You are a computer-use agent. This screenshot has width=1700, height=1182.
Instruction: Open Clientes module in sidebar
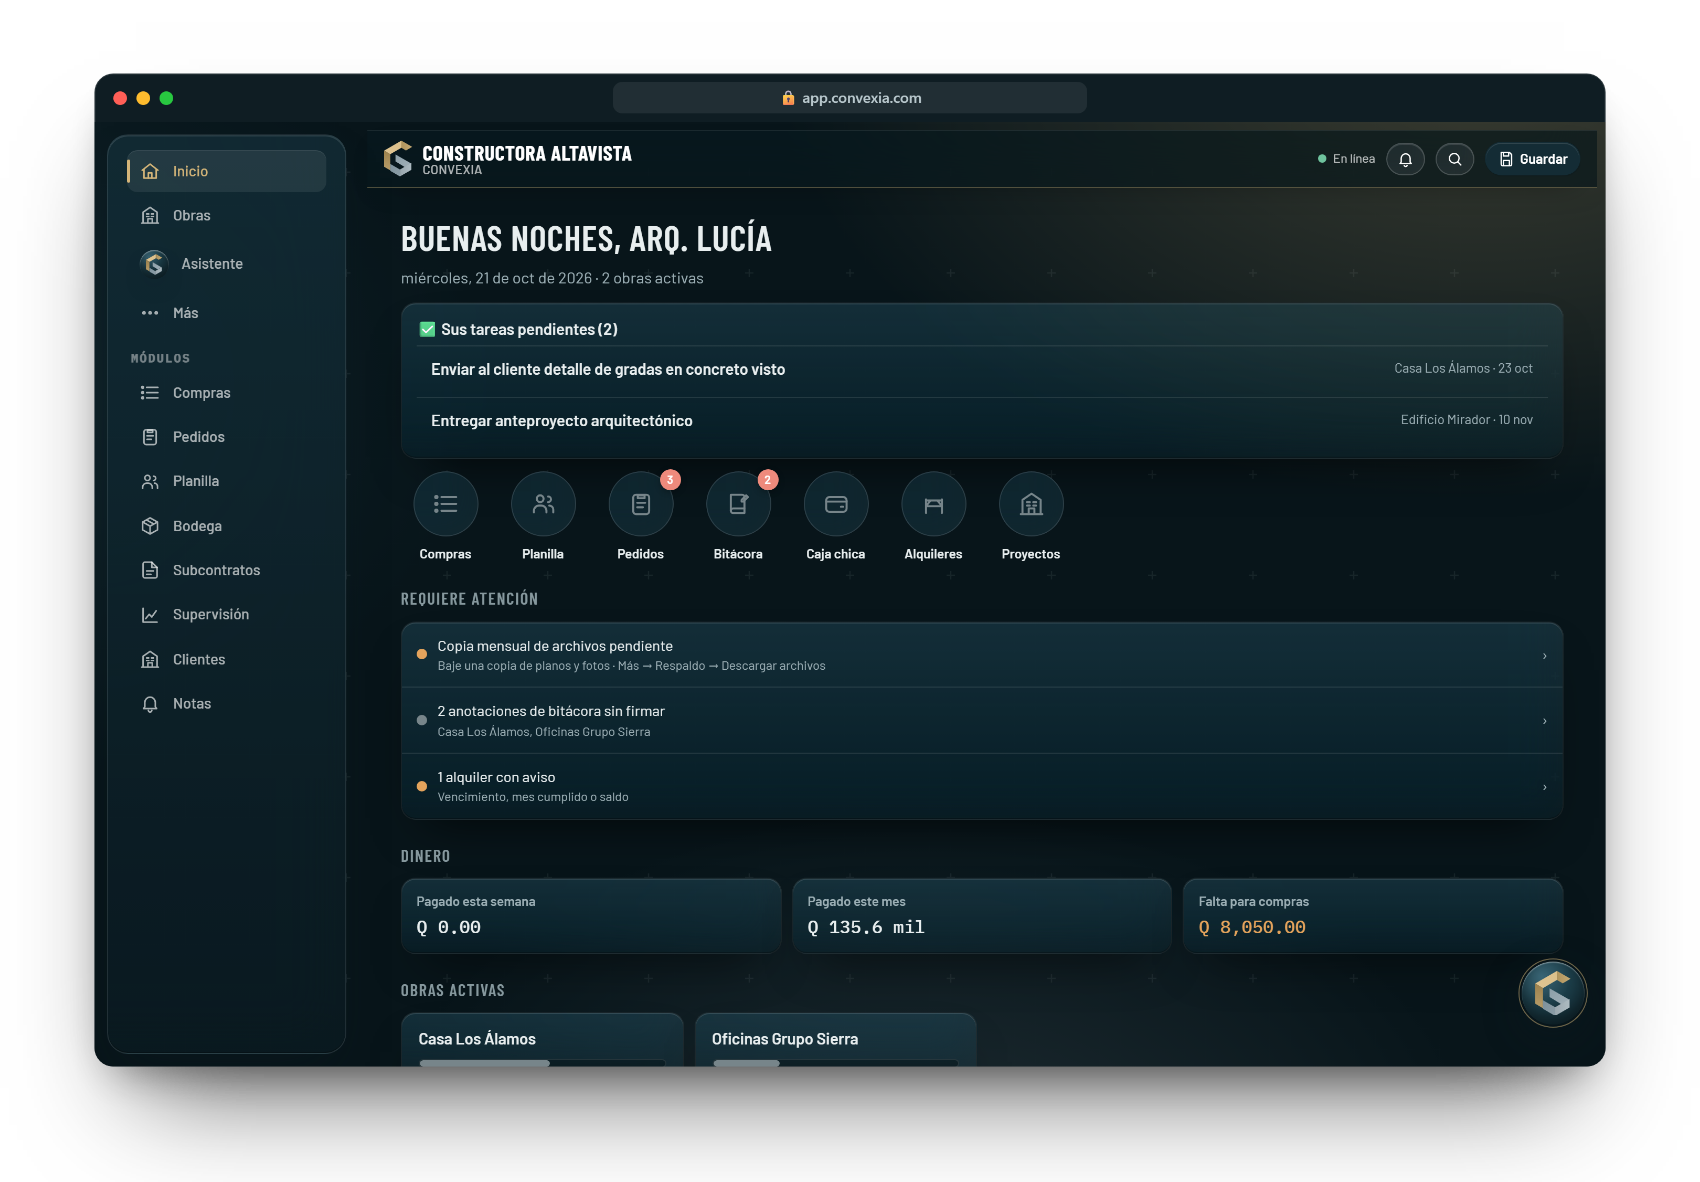point(227,659)
